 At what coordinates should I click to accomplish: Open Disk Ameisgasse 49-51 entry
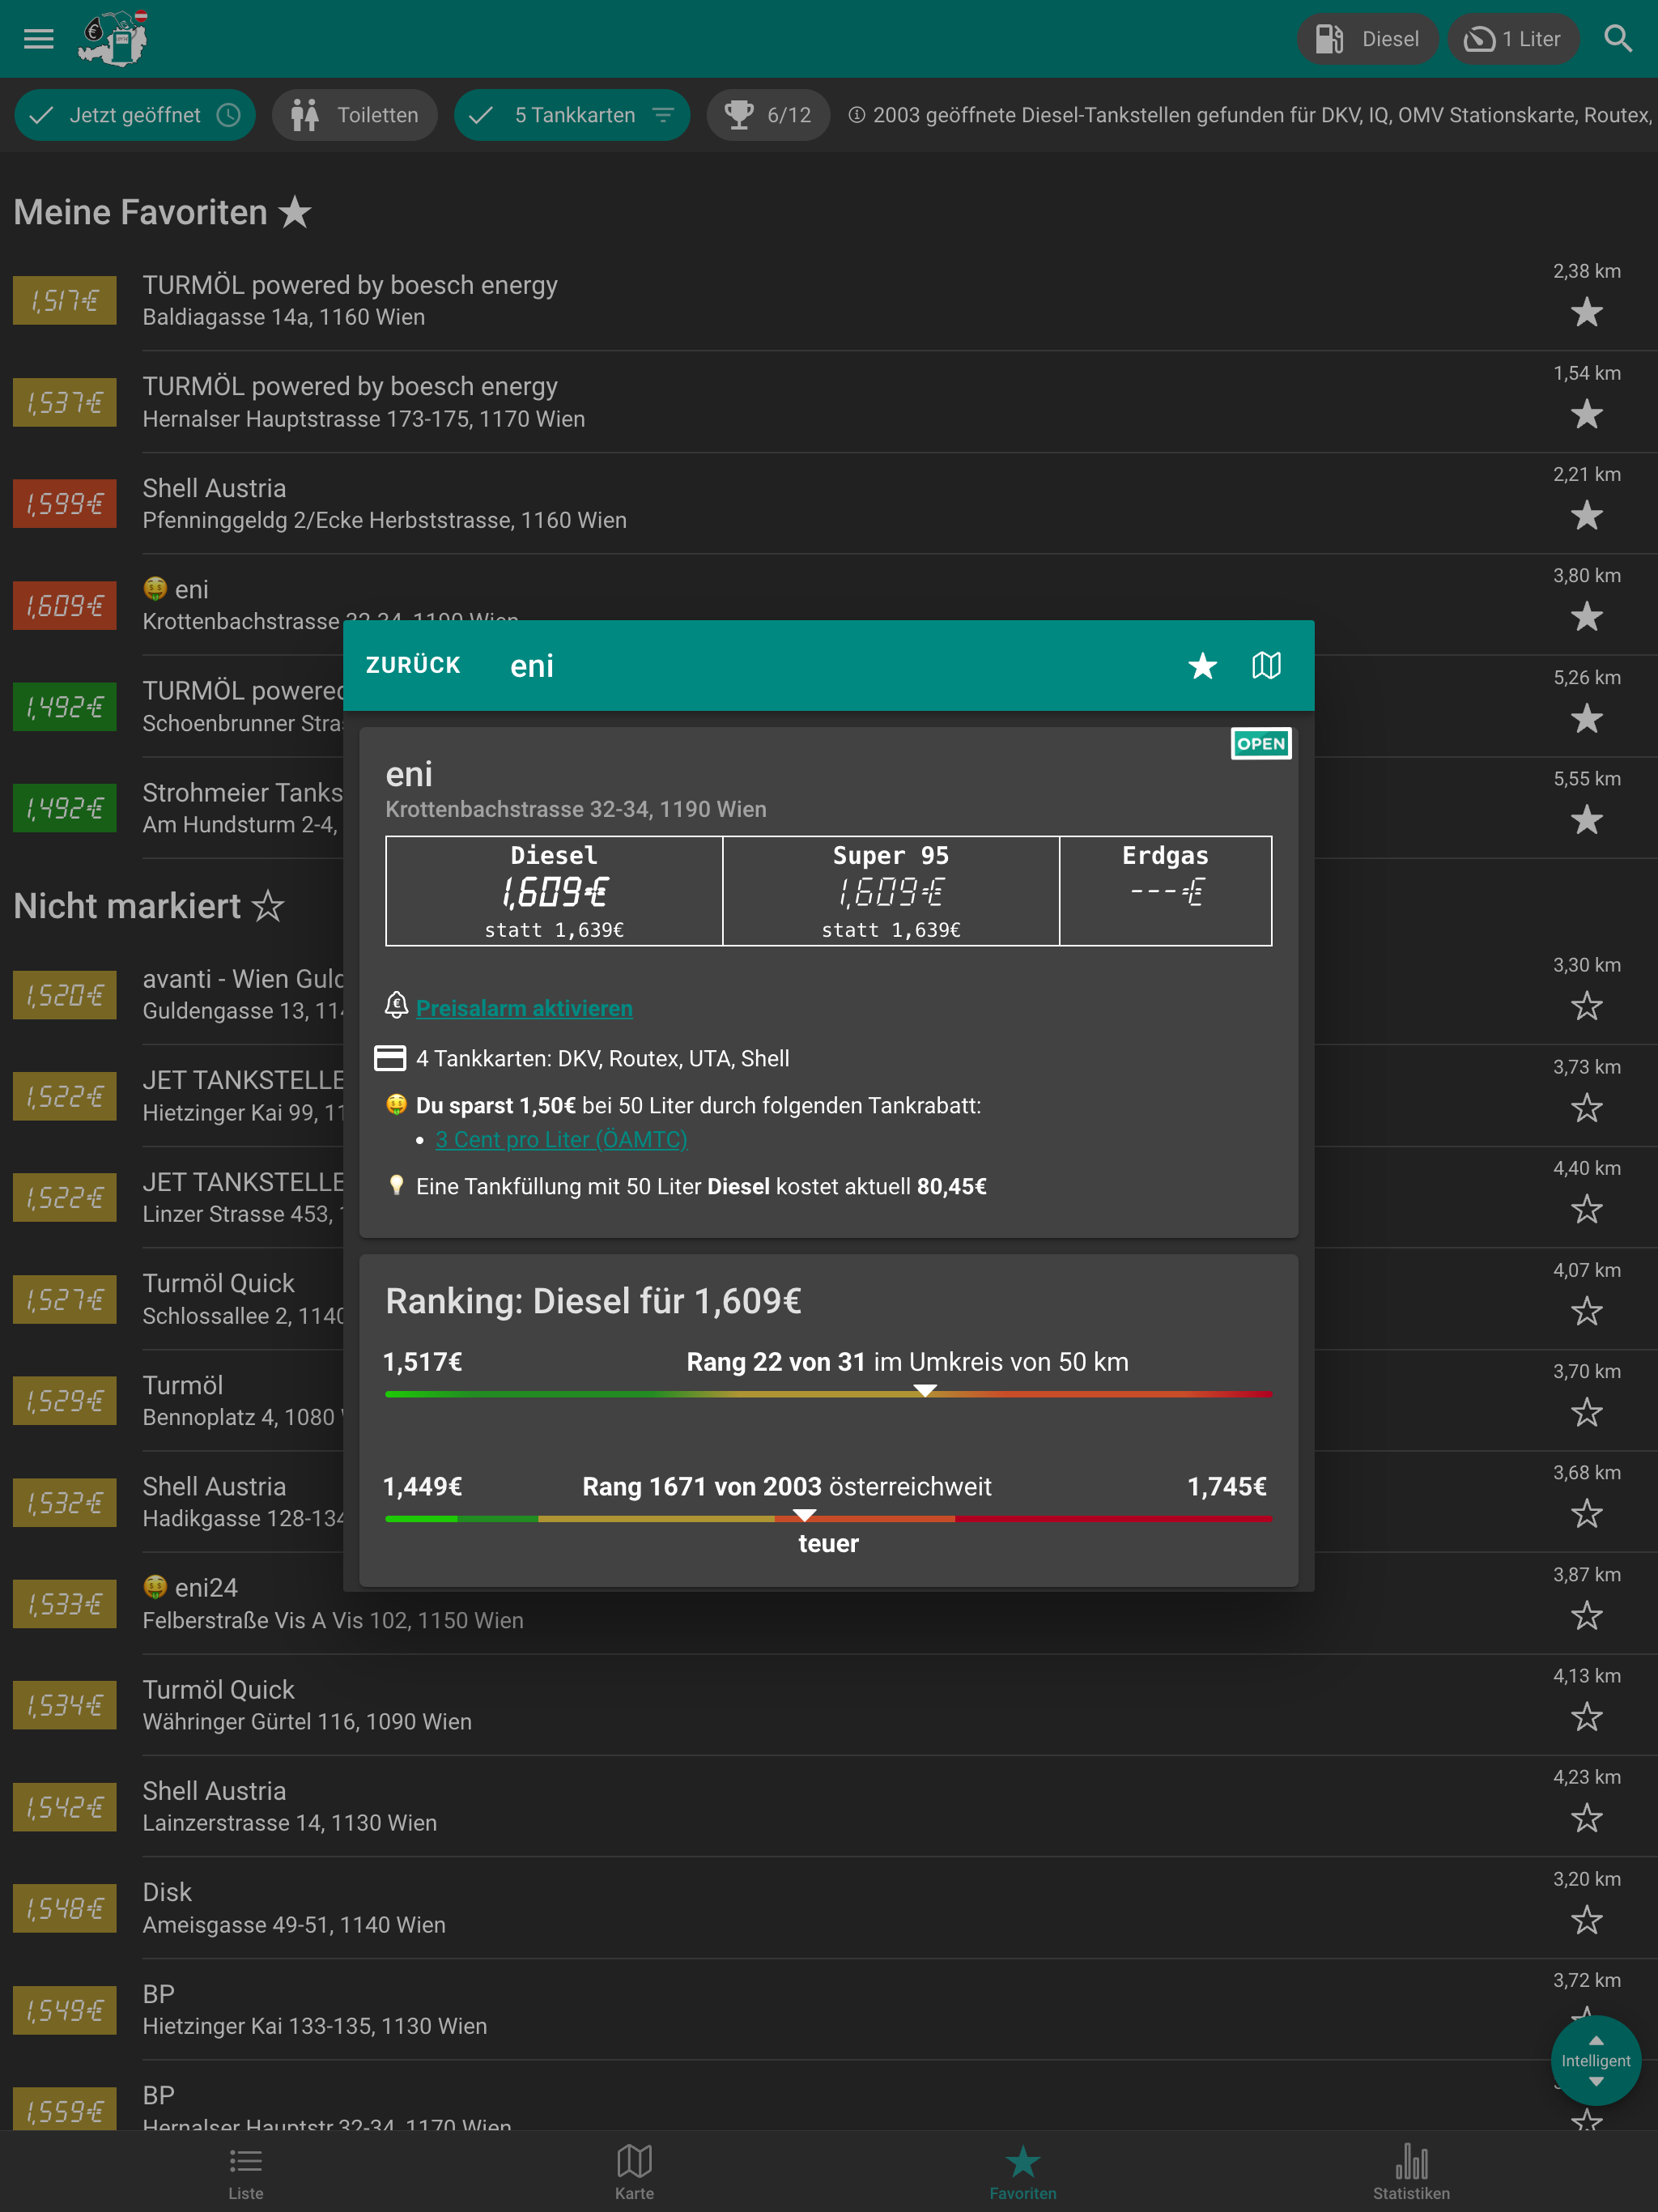(829, 1907)
